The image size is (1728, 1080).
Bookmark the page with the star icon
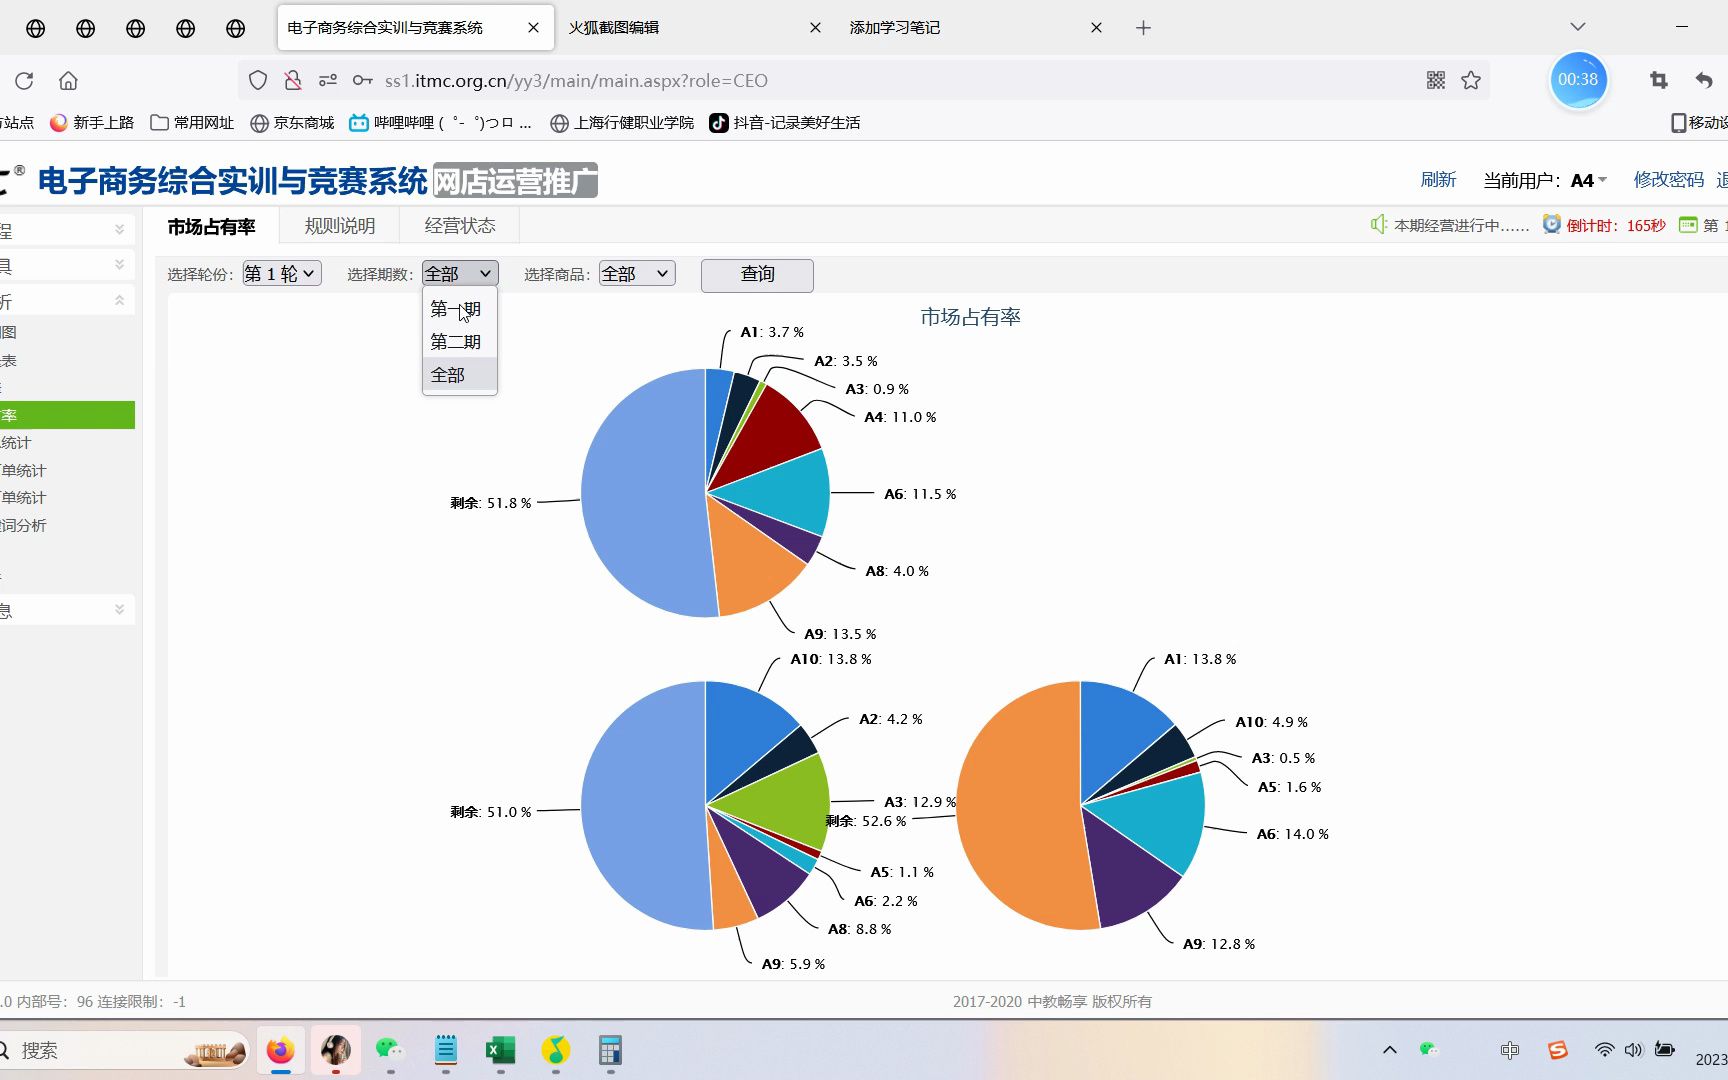click(1470, 80)
